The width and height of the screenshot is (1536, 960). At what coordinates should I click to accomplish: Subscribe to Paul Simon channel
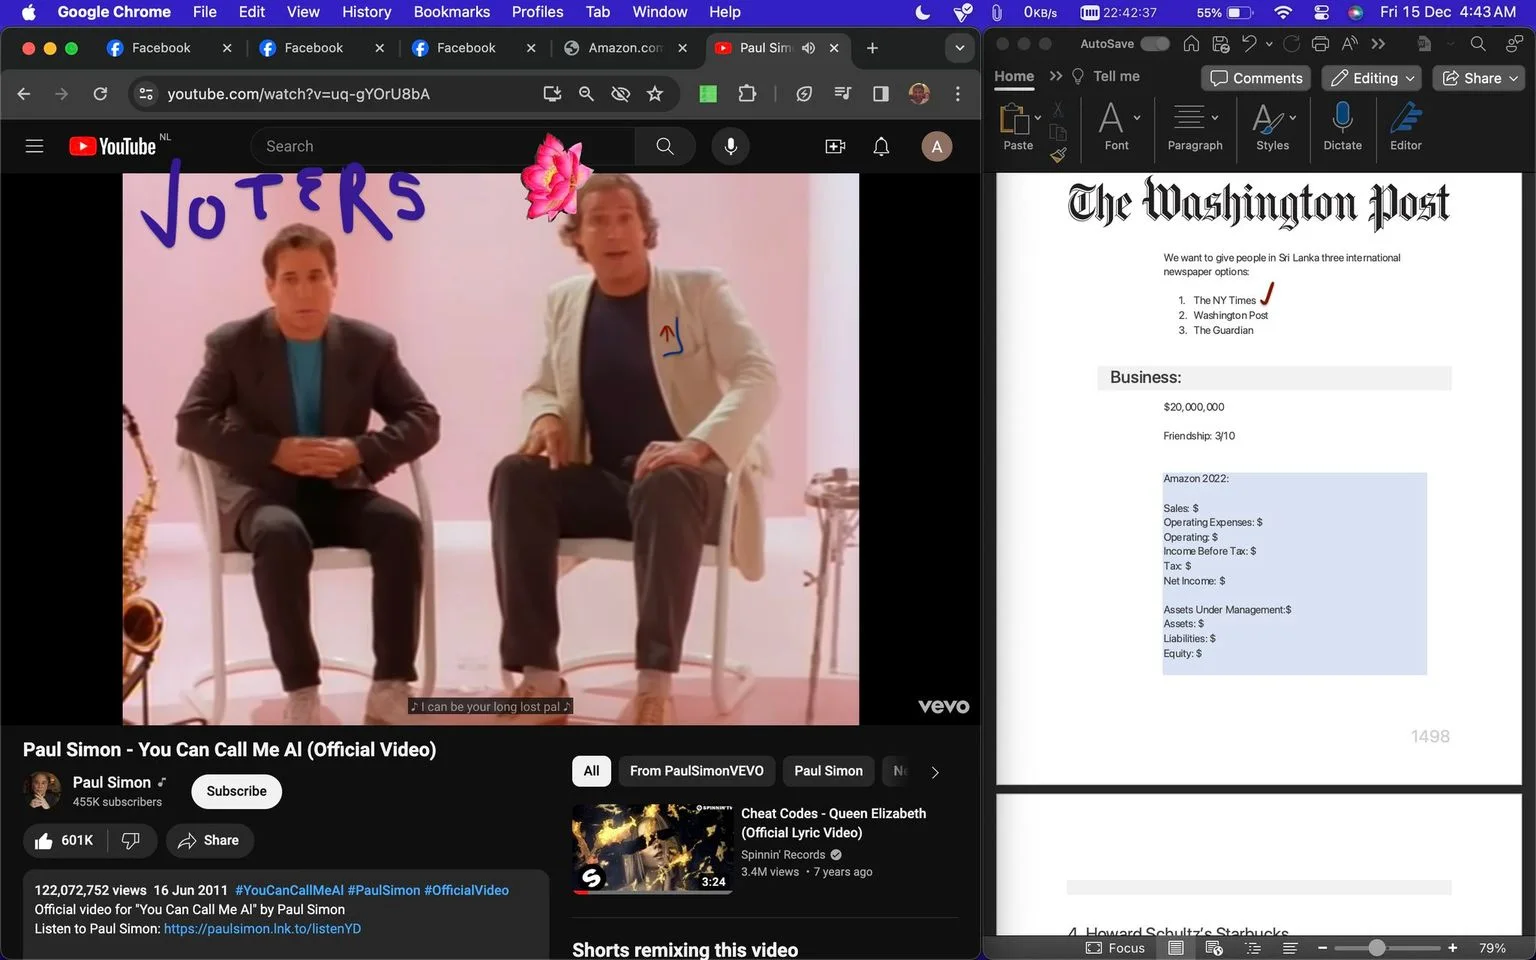[236, 791]
